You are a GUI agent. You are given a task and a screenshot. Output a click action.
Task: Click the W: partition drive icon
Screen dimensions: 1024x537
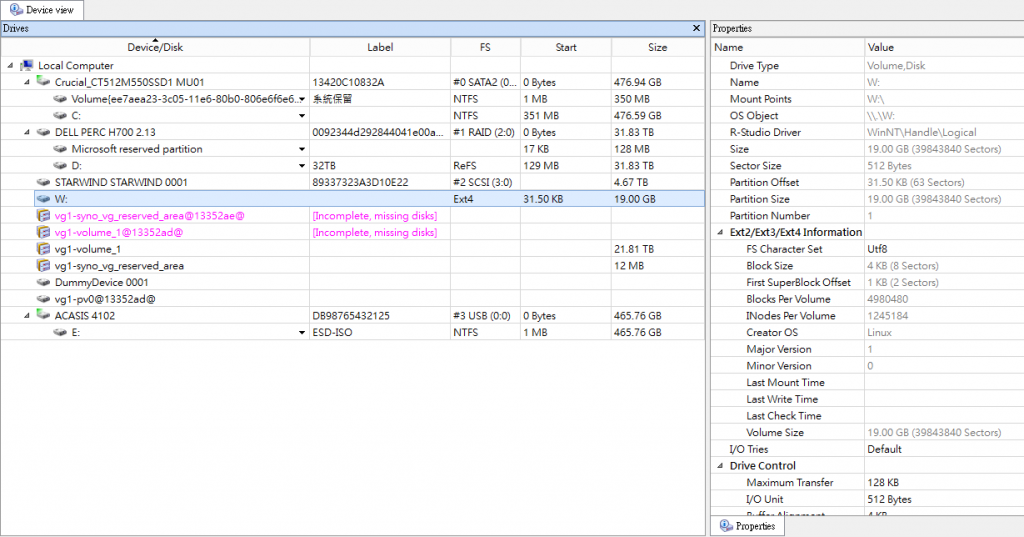pos(43,199)
